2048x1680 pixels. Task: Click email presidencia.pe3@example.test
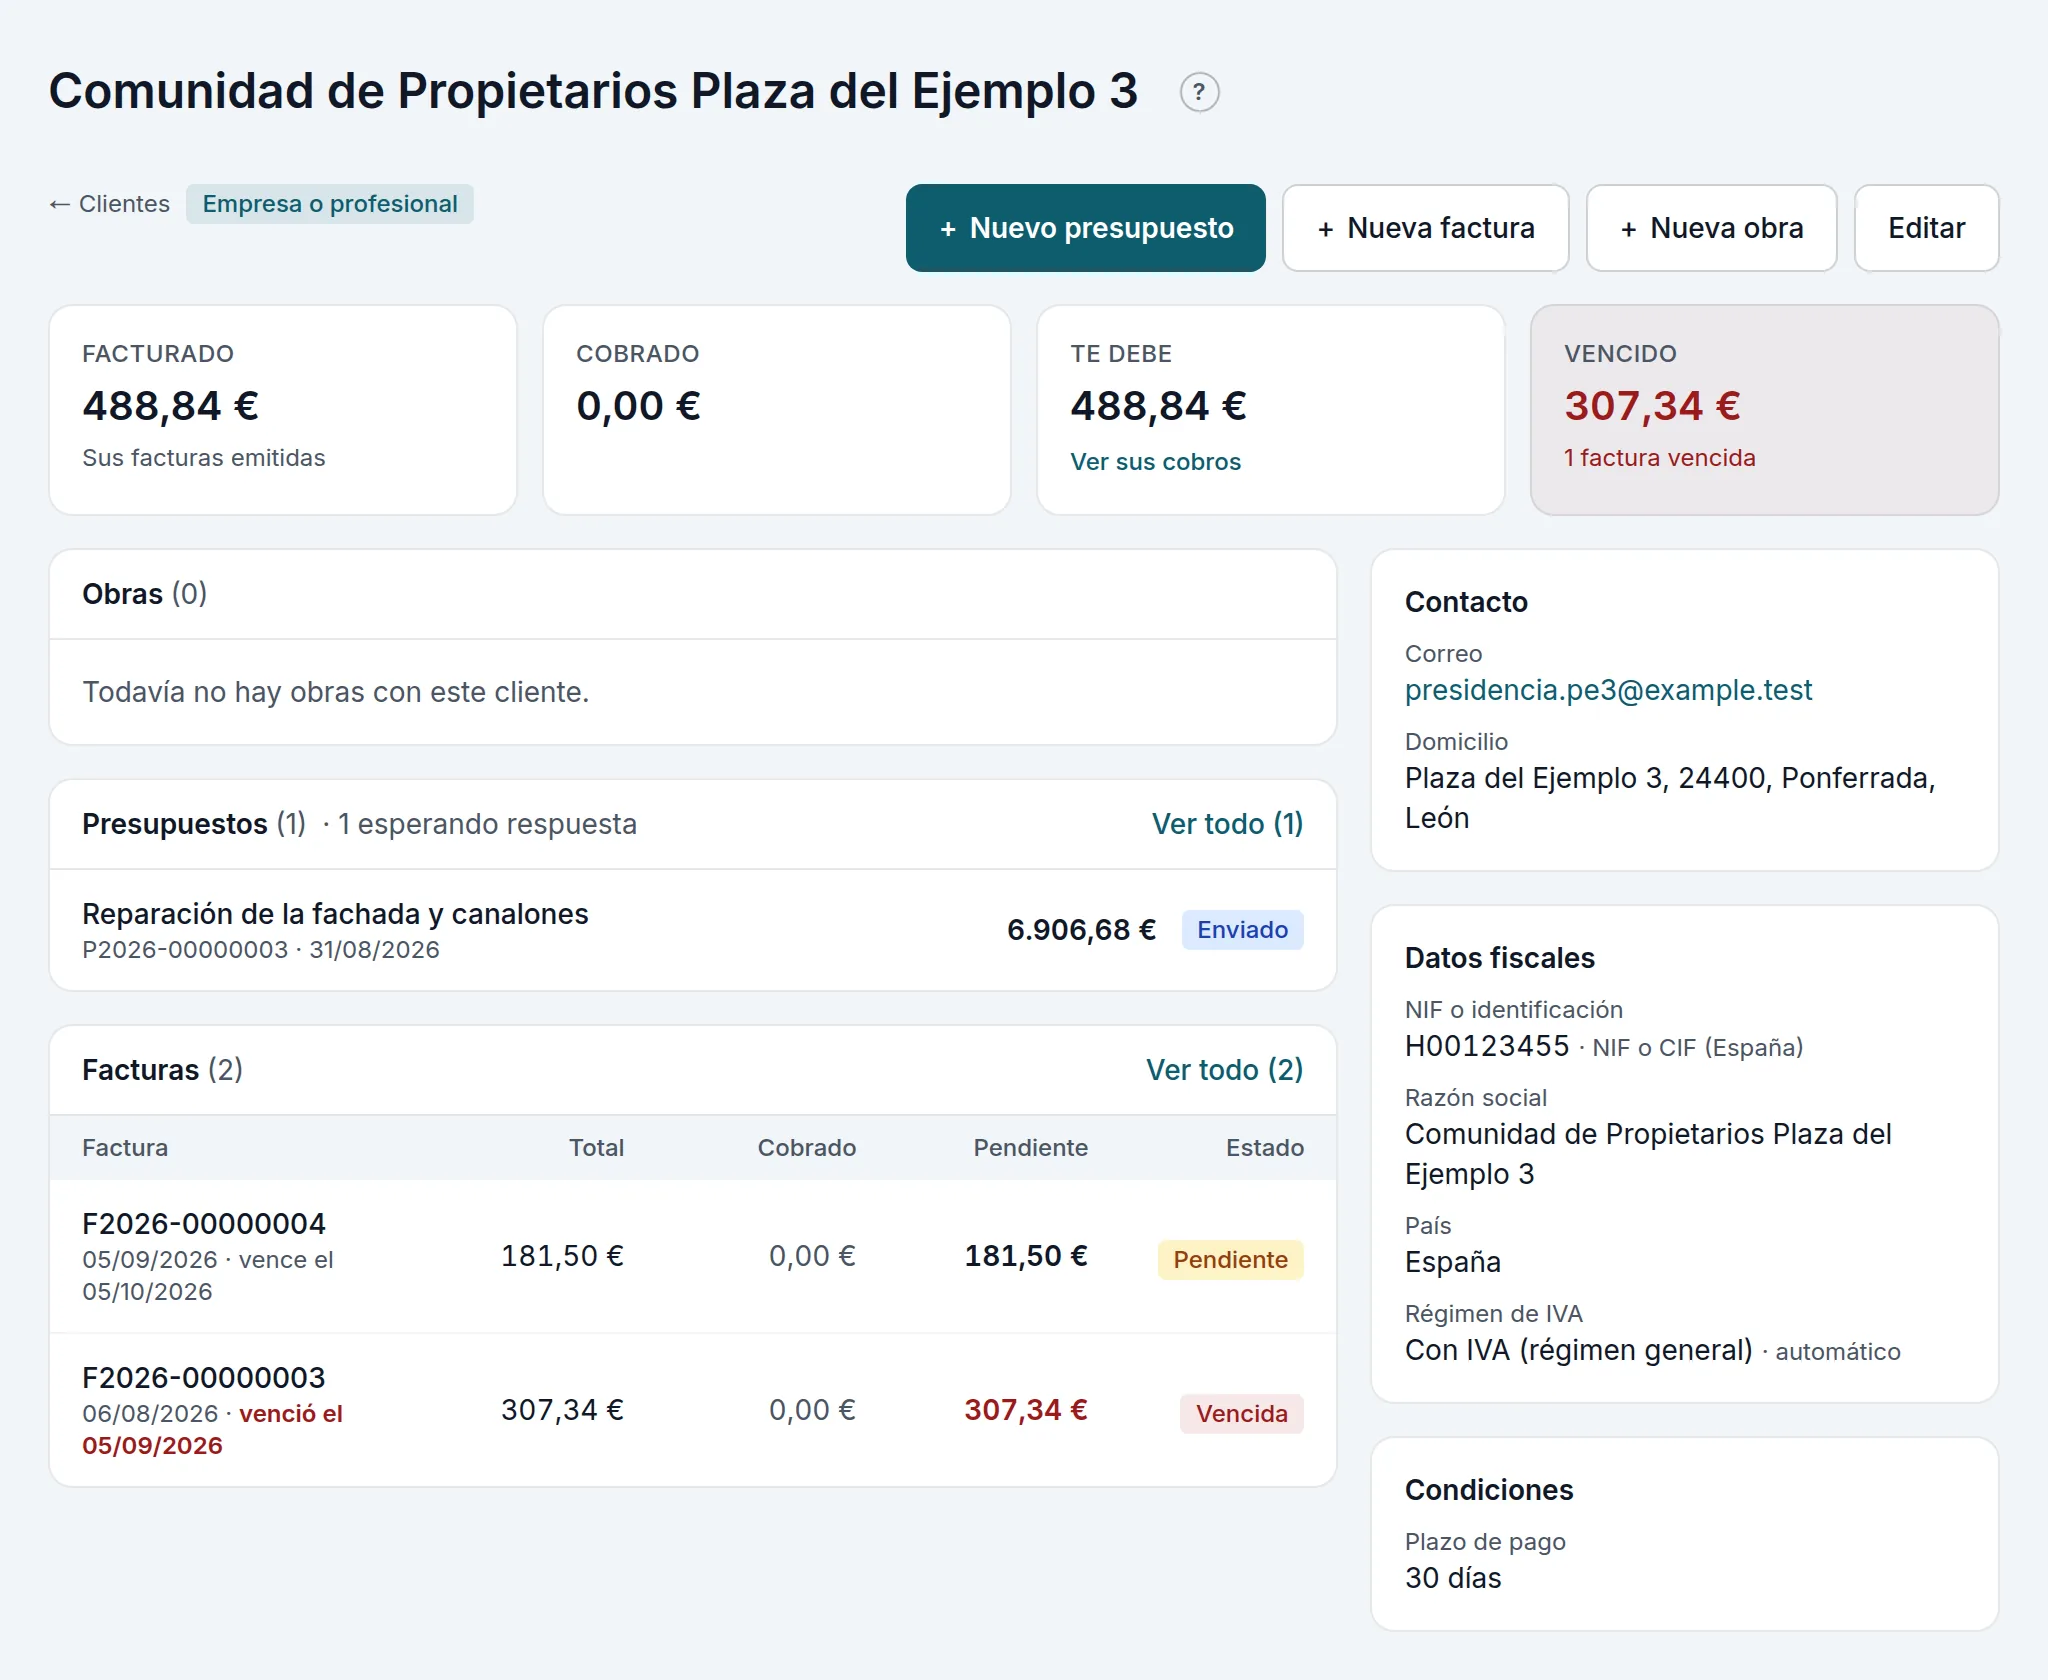(1608, 690)
